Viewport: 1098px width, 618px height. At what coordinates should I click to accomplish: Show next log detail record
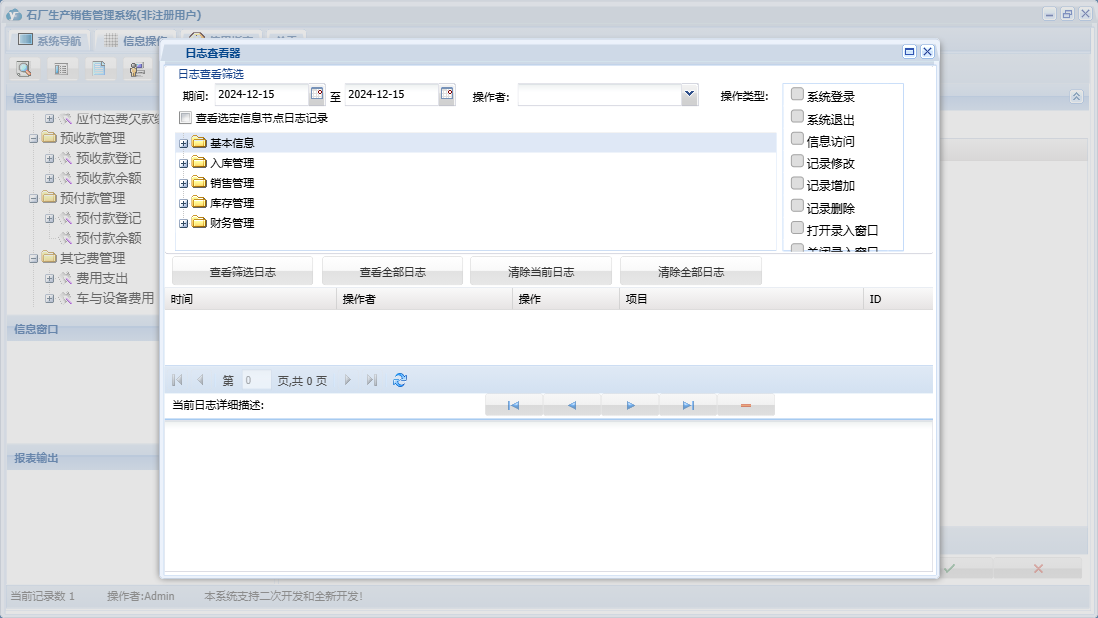point(630,405)
